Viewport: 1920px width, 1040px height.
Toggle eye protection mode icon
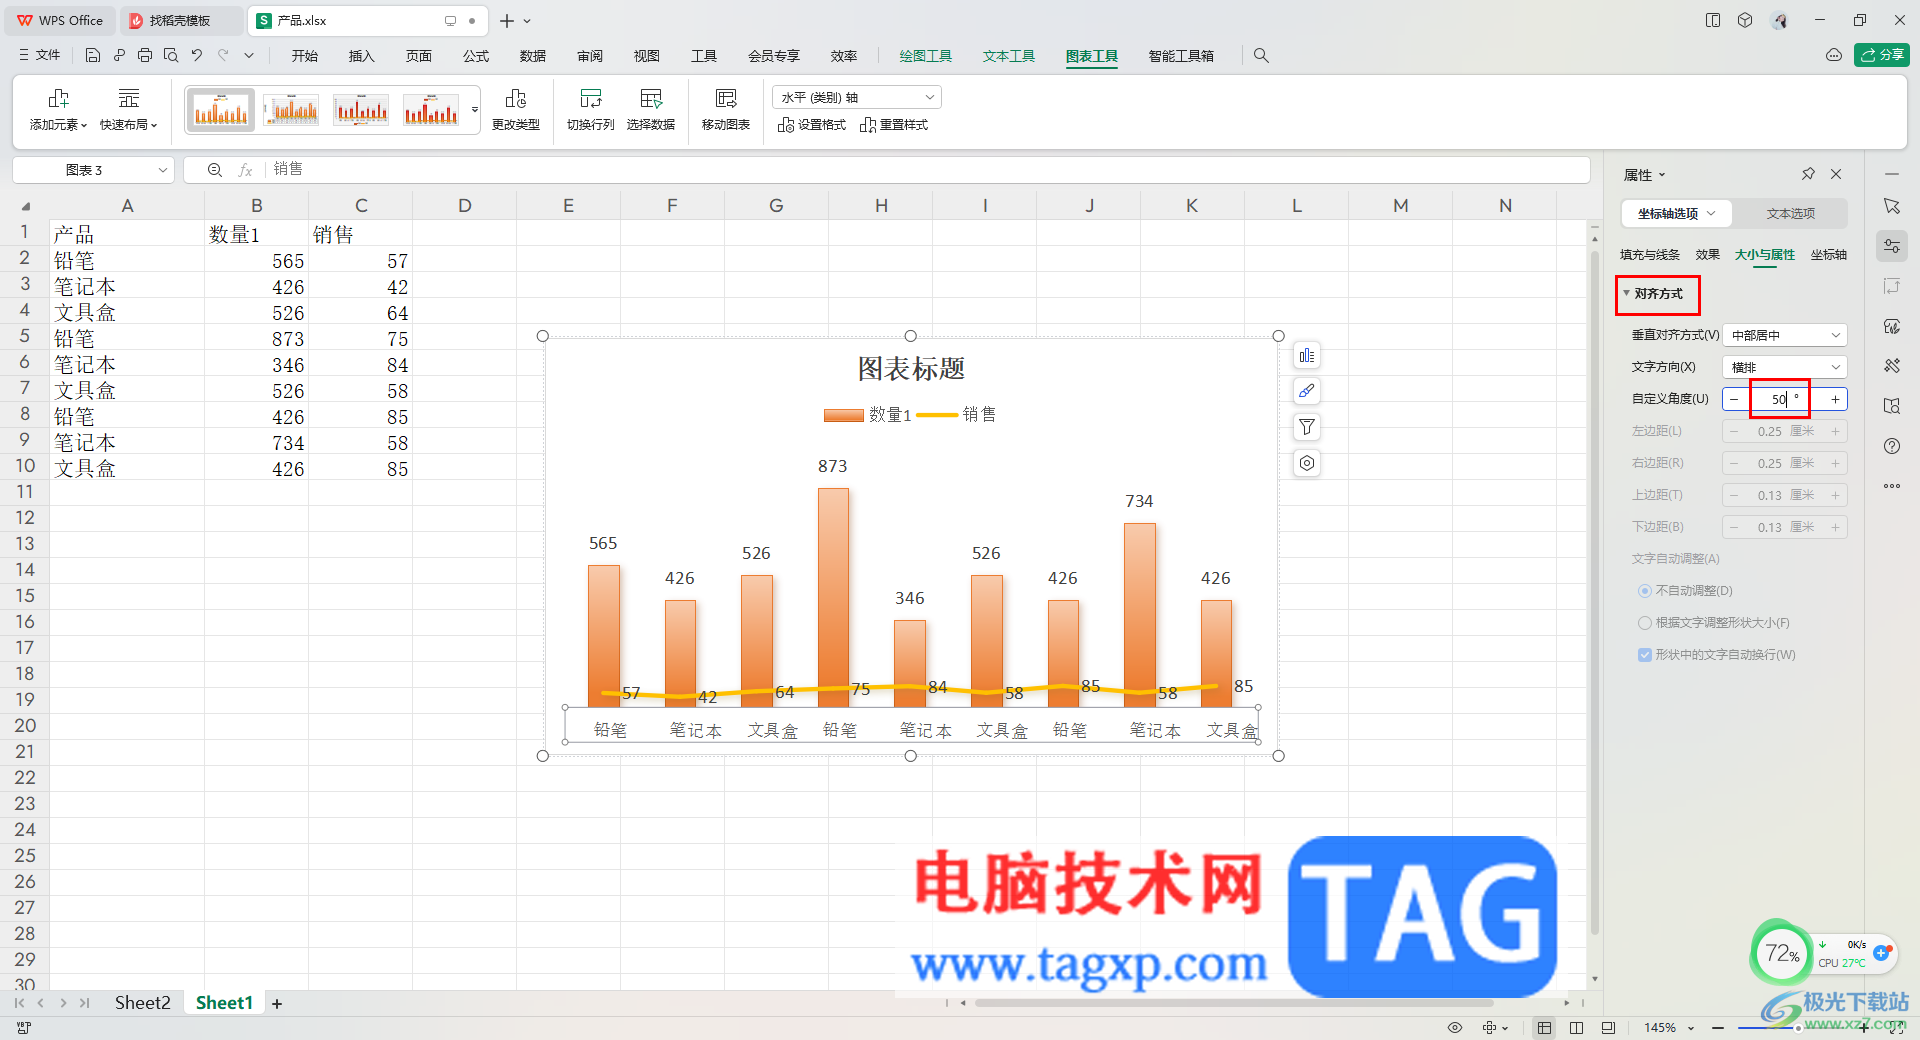coord(1455,1028)
